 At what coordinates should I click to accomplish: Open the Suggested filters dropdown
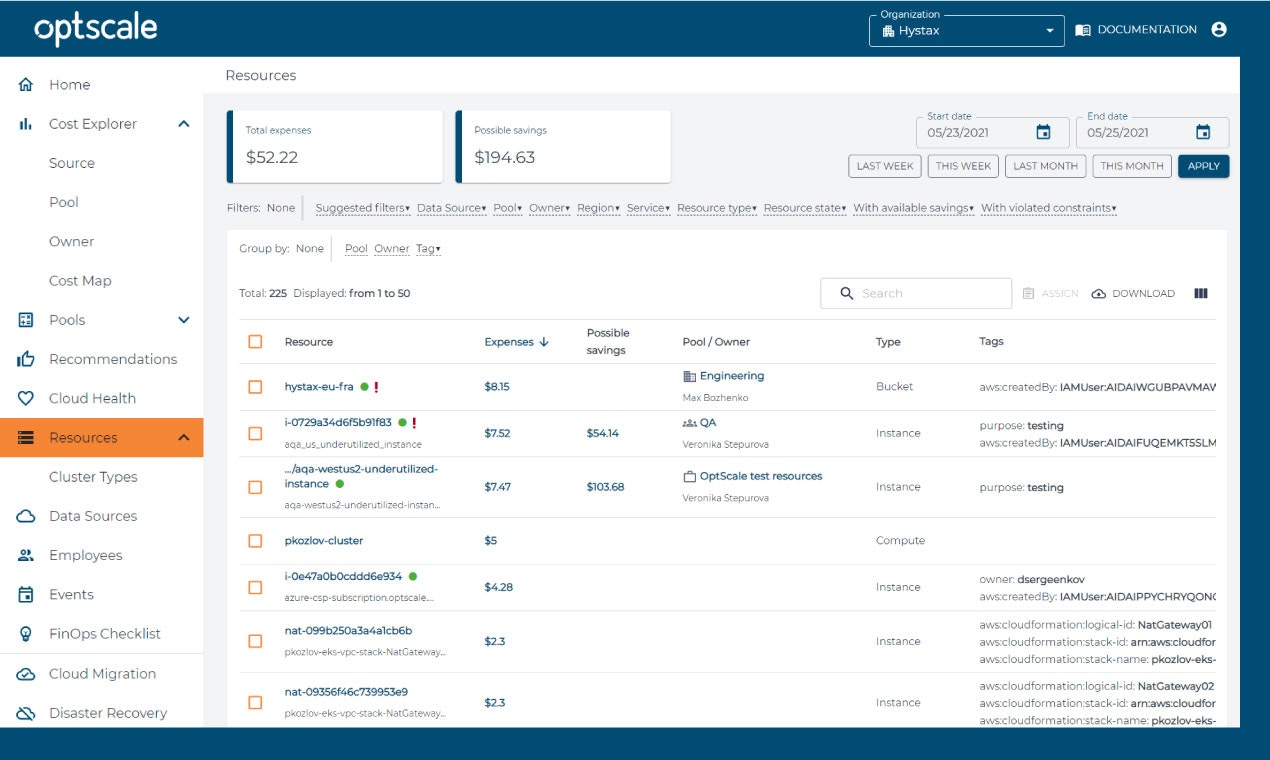coord(363,208)
